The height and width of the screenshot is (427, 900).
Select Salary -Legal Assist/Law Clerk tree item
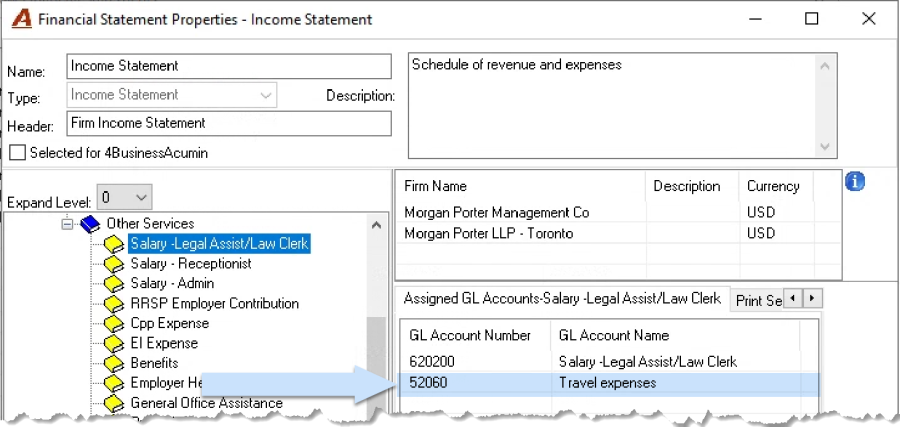tap(219, 244)
